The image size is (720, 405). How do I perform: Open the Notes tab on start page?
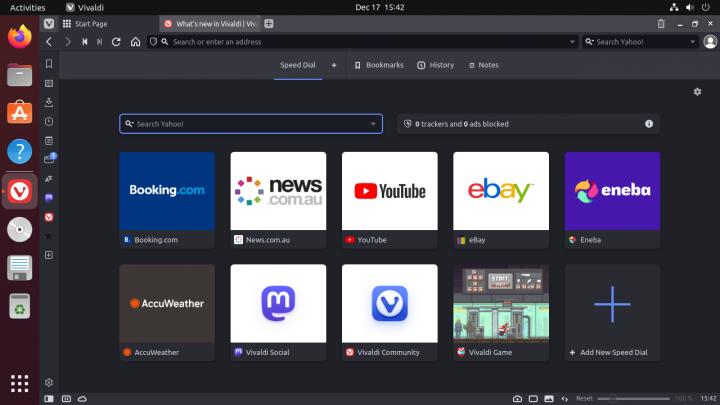pyautogui.click(x=483, y=65)
